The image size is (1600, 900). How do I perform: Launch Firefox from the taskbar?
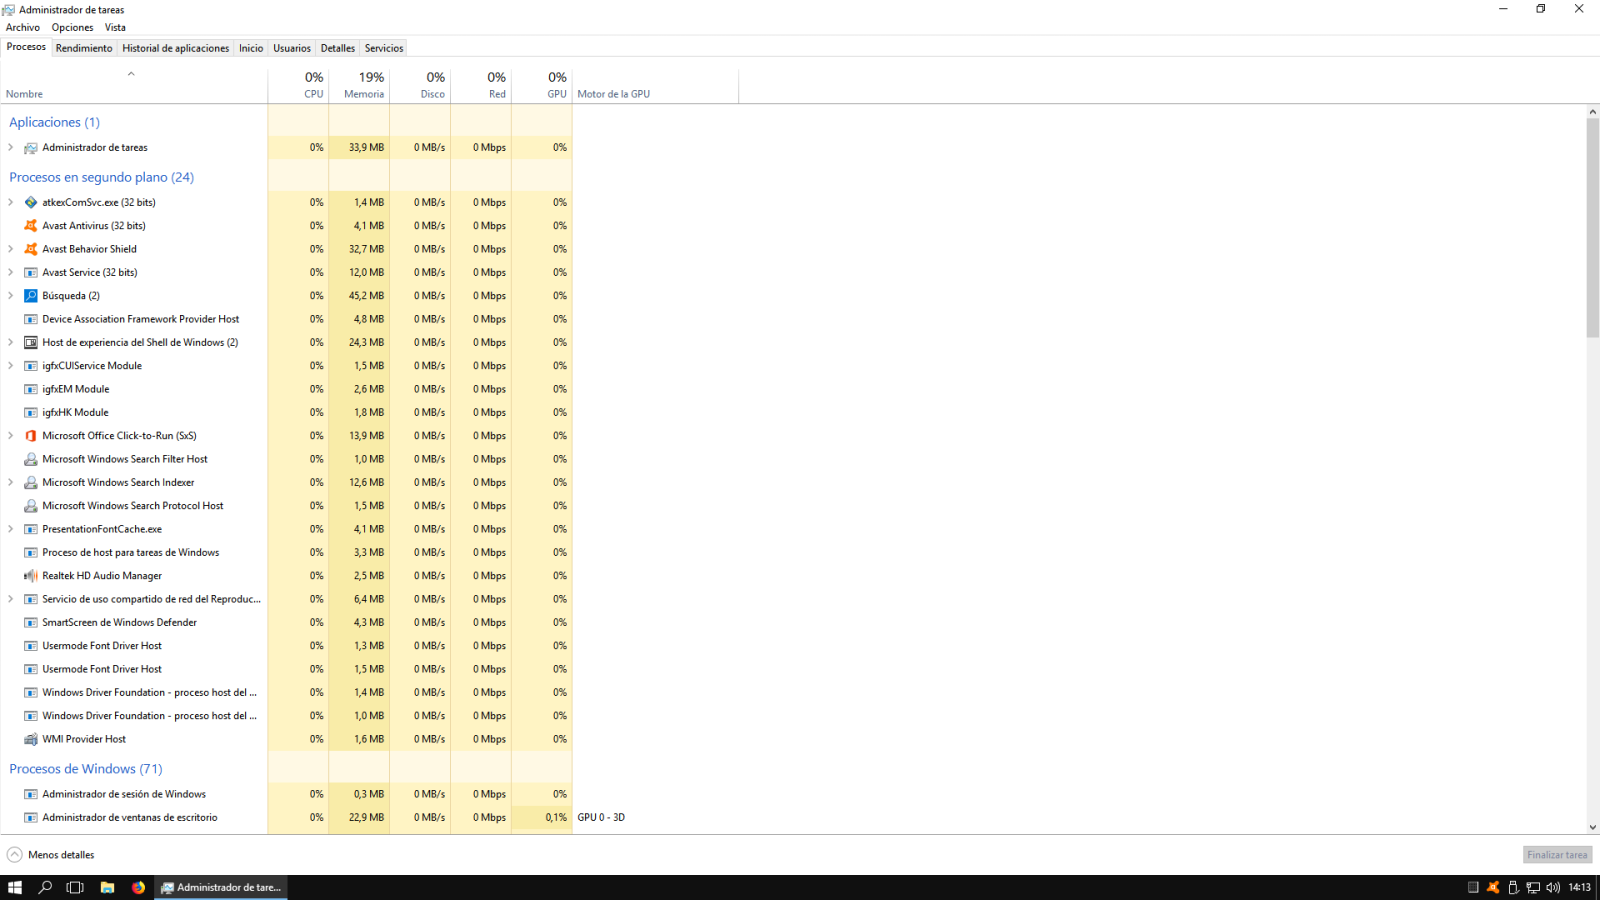pyautogui.click(x=138, y=887)
